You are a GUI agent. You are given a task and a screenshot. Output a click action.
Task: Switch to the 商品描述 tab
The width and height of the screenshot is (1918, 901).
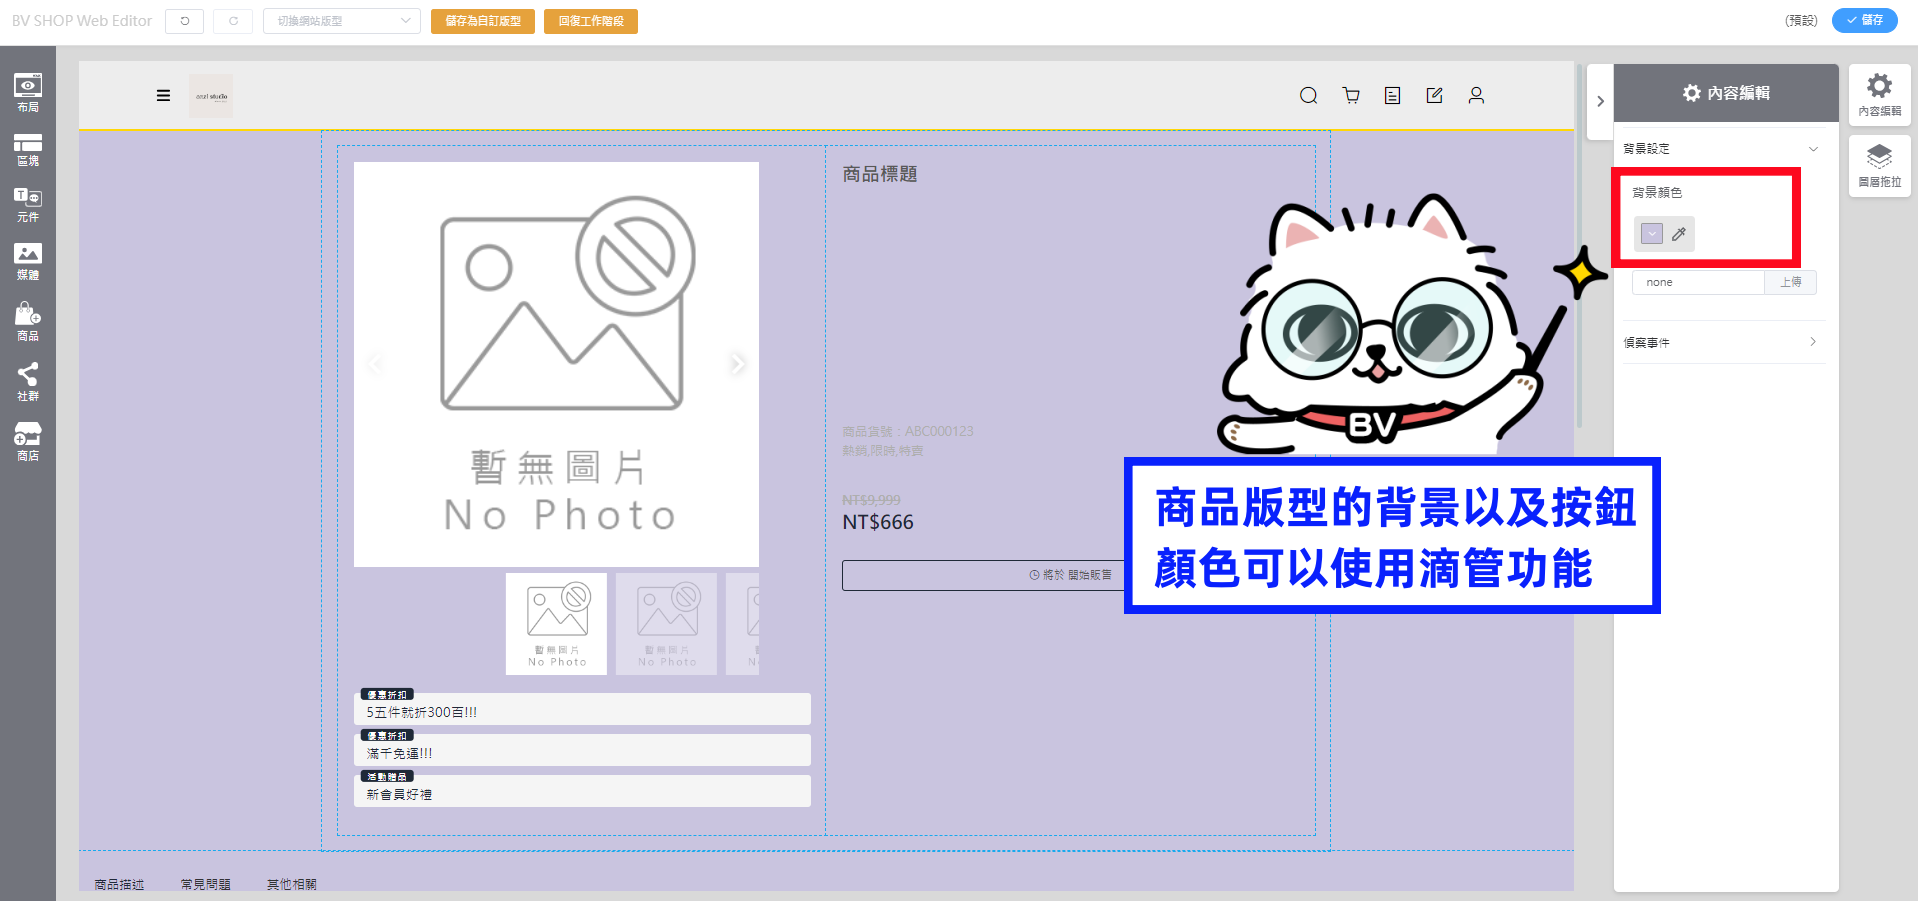click(119, 884)
